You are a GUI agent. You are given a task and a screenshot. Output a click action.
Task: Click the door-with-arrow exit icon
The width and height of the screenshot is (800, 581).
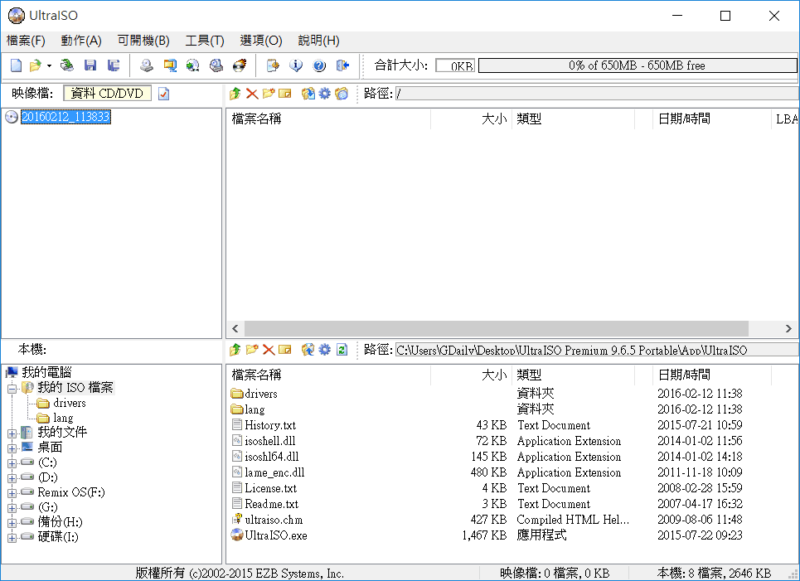click(342, 65)
